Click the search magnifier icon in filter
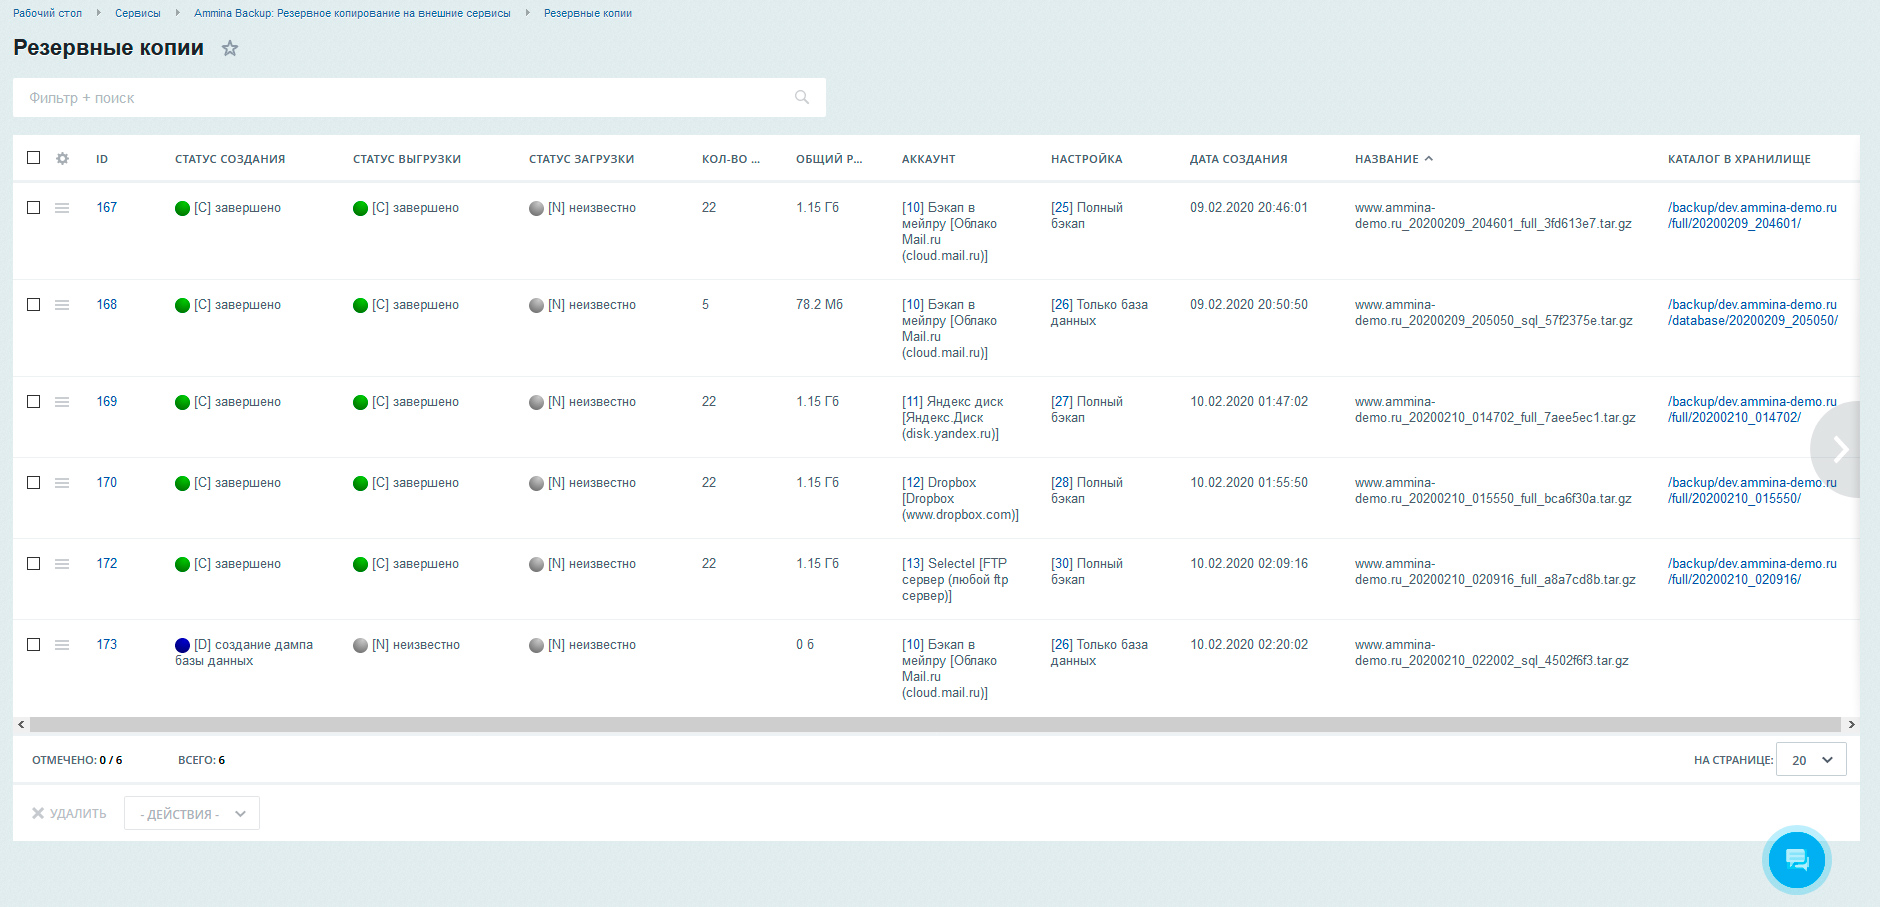1880x907 pixels. (802, 97)
